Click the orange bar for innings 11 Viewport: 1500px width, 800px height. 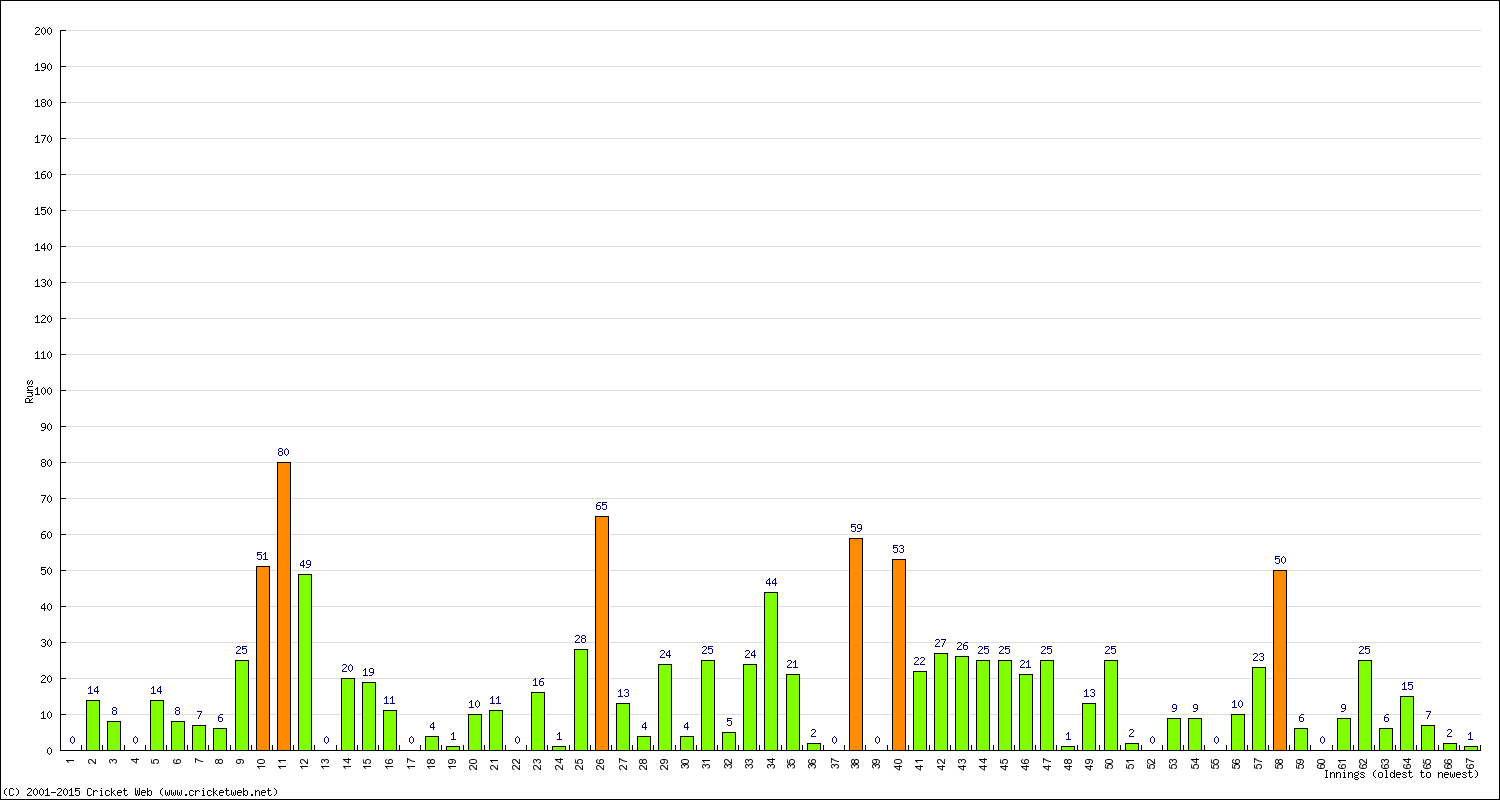click(x=284, y=606)
